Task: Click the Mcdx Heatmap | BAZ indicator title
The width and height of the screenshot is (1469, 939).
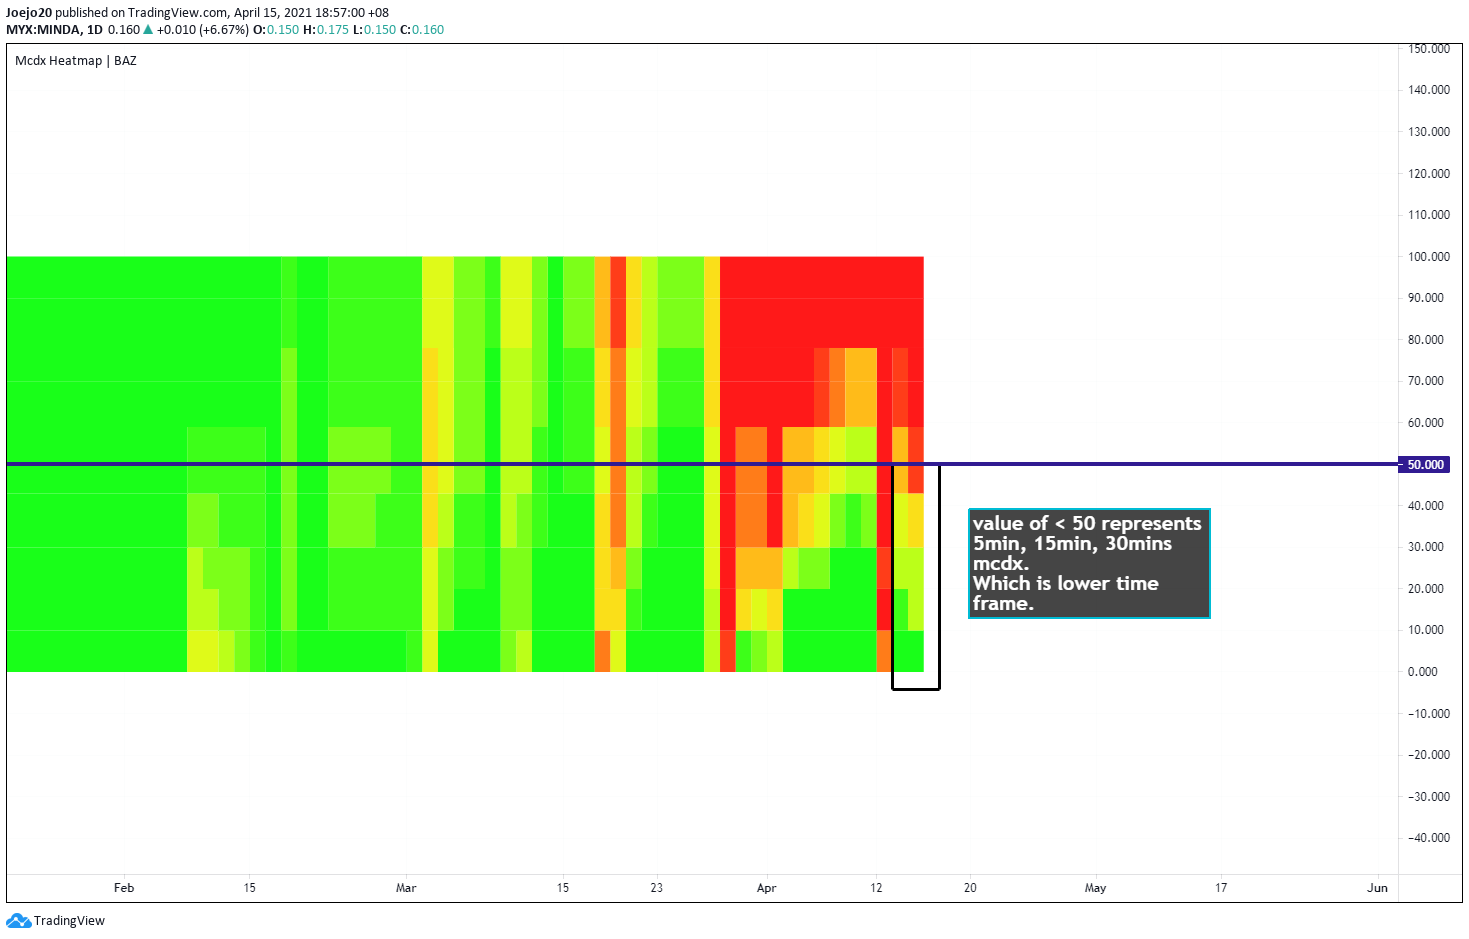Action: pyautogui.click(x=76, y=61)
